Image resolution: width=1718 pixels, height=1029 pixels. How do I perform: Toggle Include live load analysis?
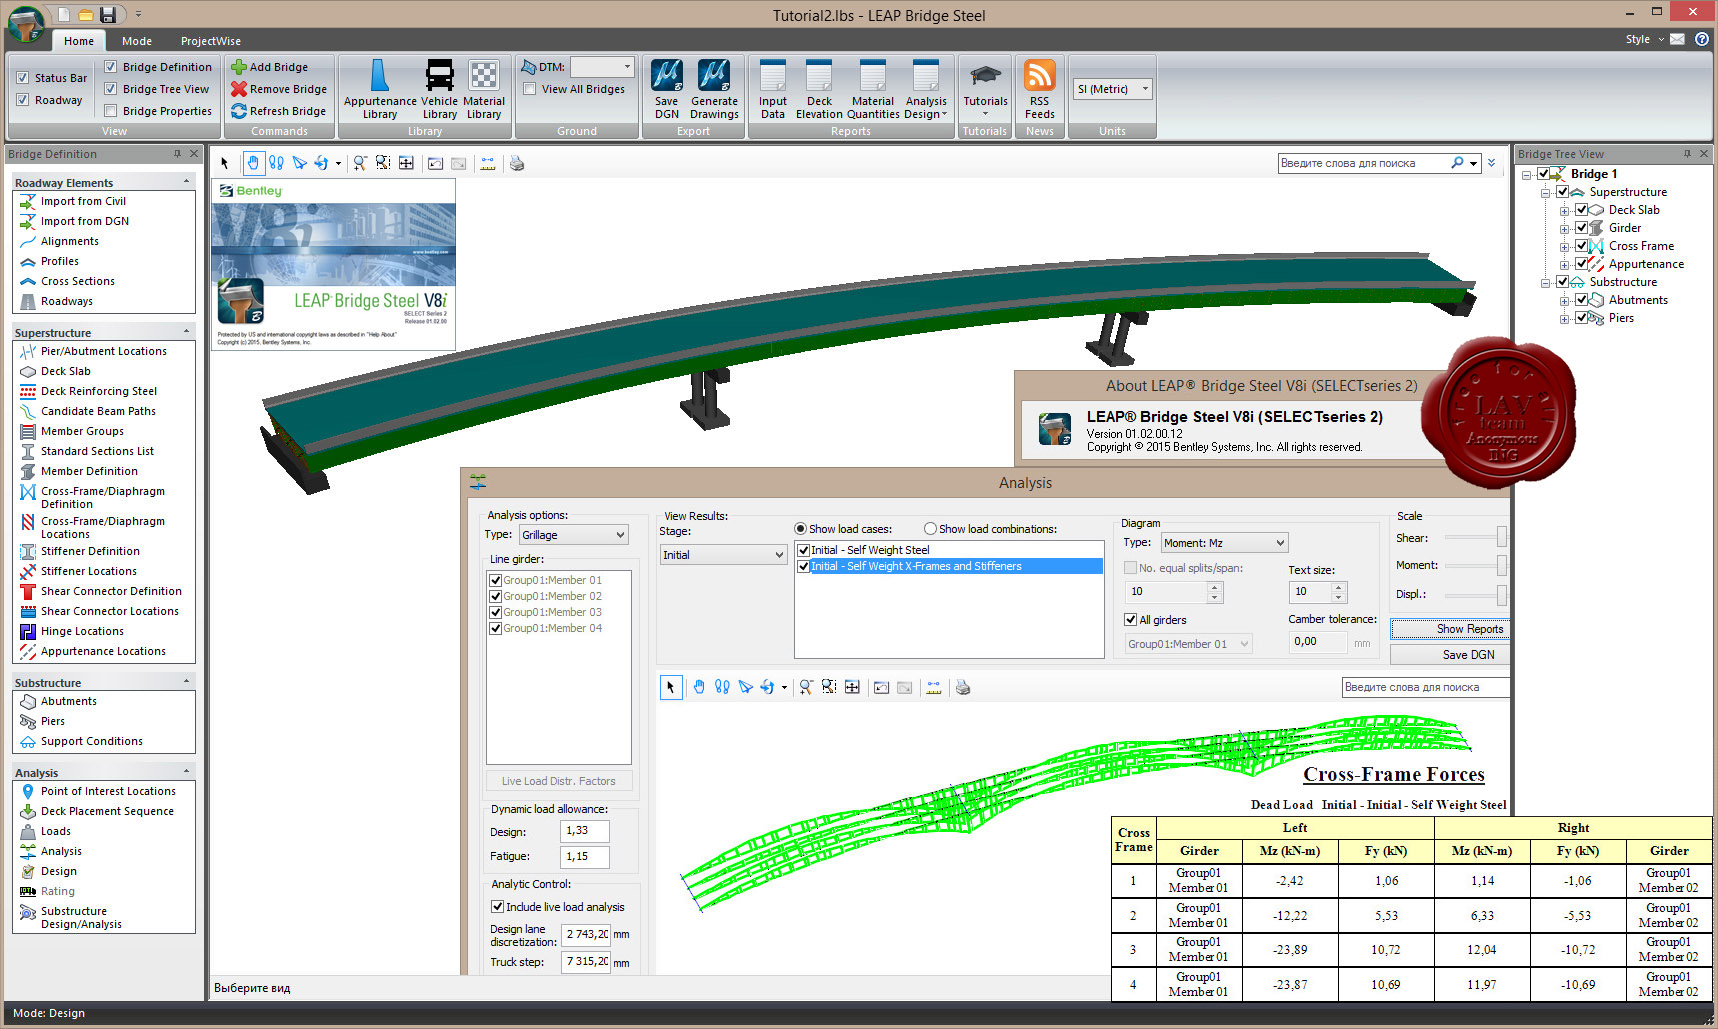click(x=497, y=907)
